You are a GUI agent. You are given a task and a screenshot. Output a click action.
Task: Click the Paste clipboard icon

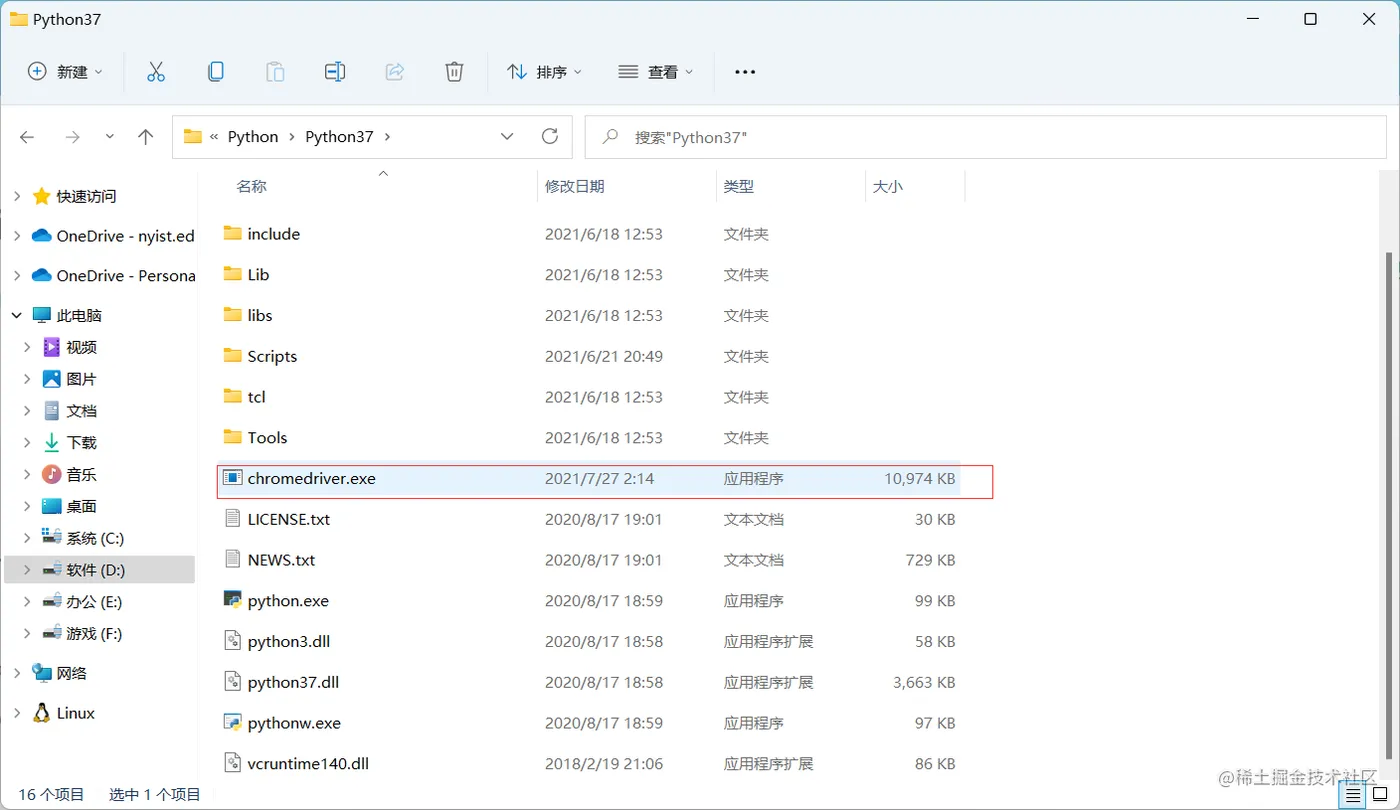tap(275, 72)
